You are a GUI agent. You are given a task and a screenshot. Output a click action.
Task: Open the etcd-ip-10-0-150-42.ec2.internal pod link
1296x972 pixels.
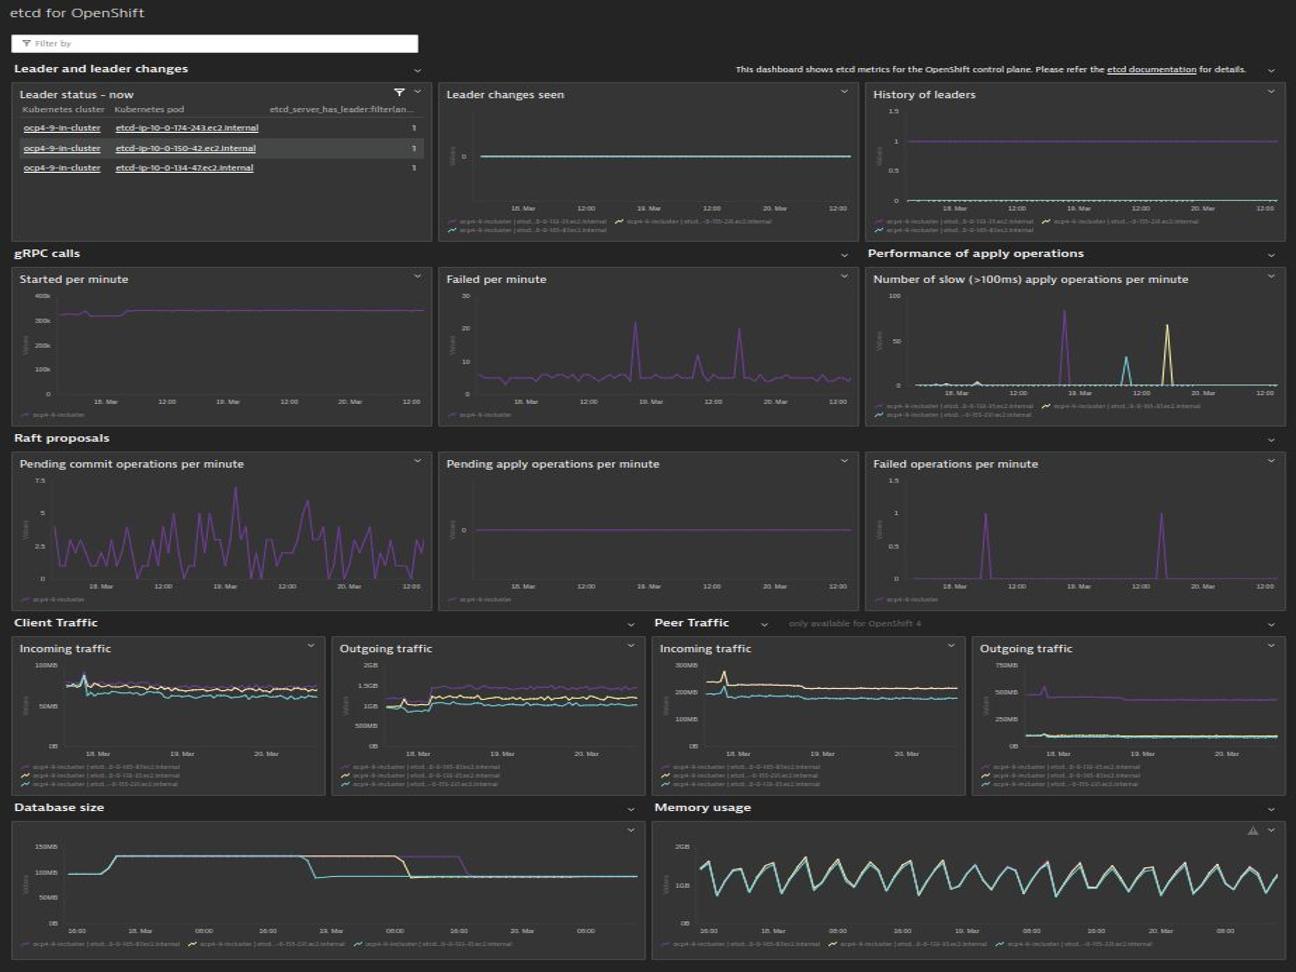[x=185, y=148]
